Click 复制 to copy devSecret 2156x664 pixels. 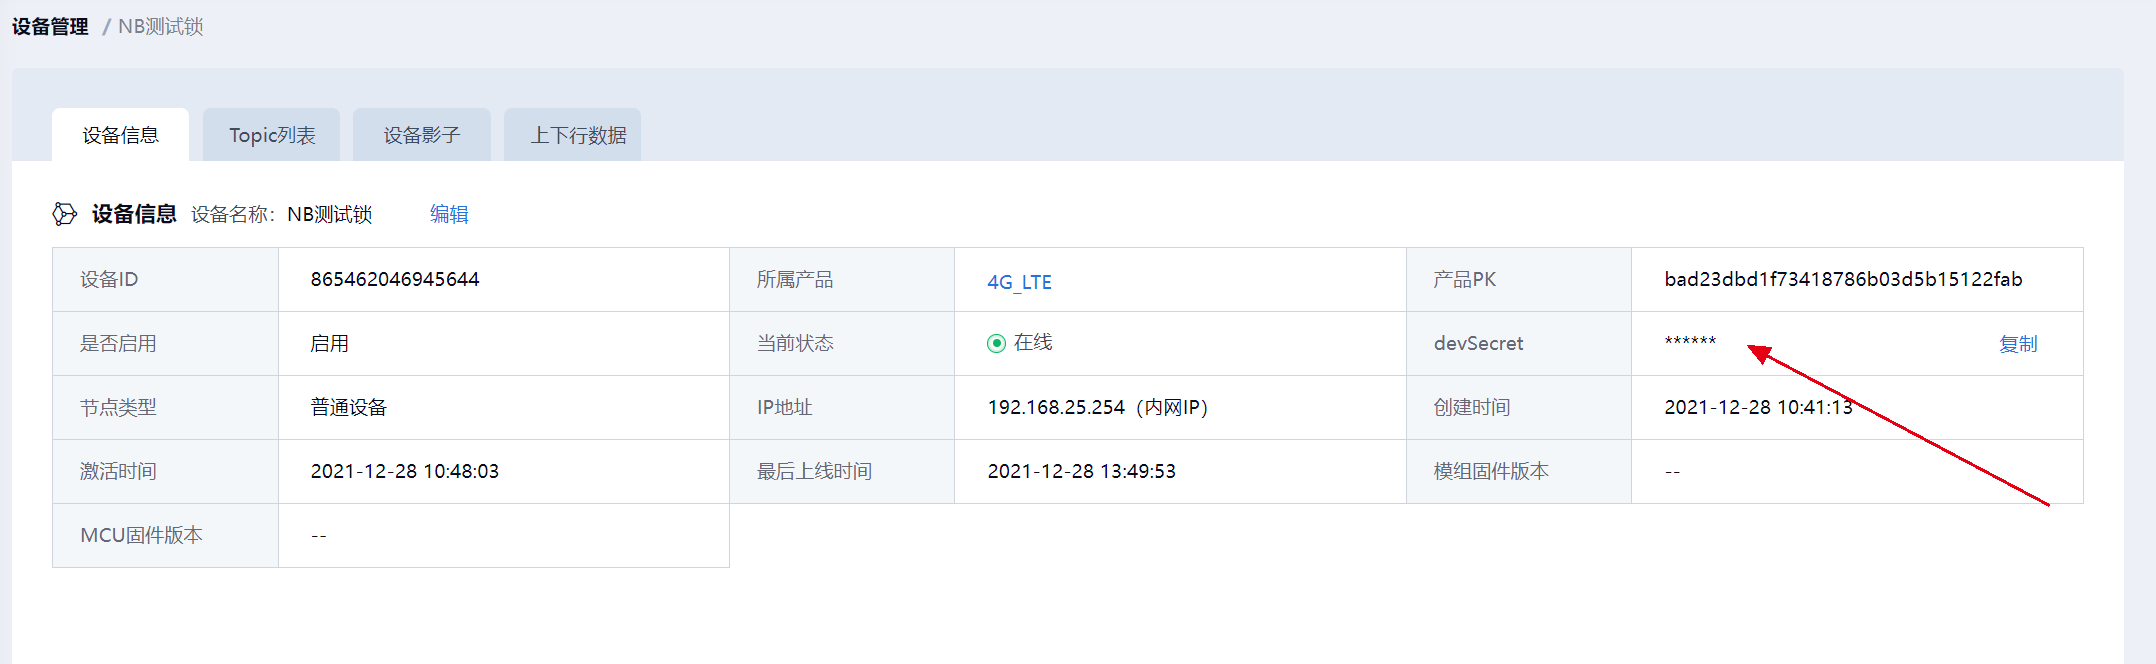click(2017, 344)
